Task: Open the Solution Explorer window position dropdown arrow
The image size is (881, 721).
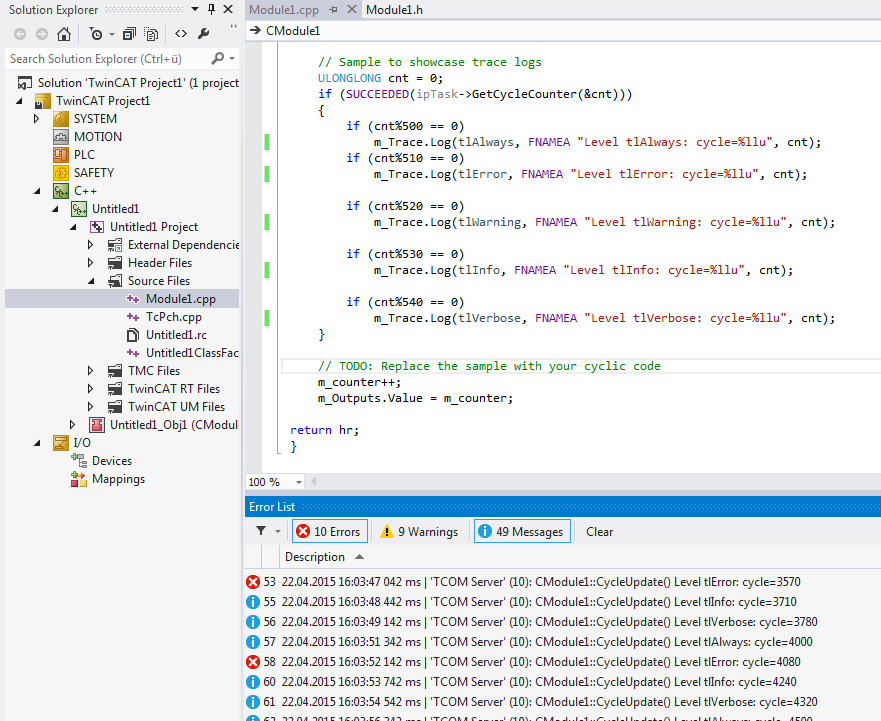Action: click(195, 9)
